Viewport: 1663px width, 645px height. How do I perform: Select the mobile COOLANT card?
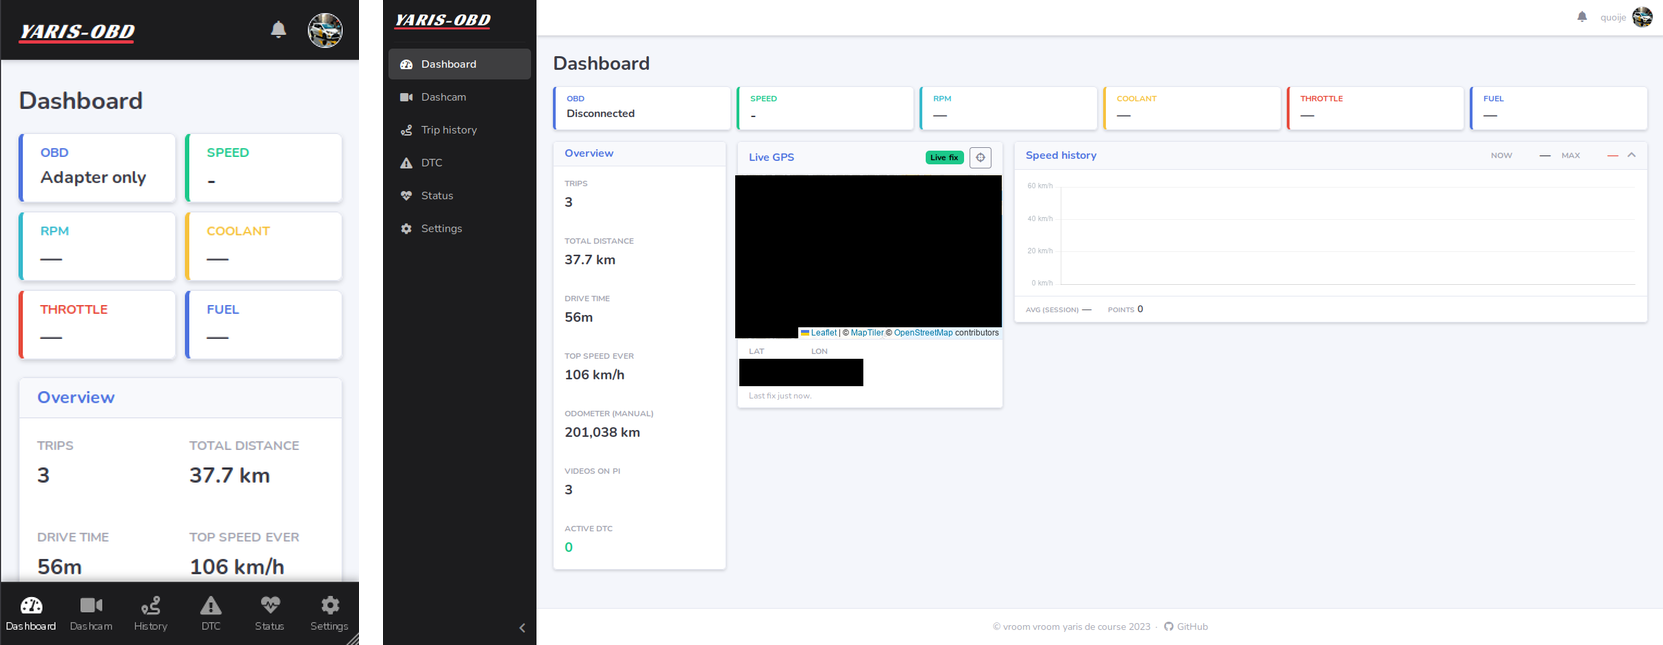[264, 246]
